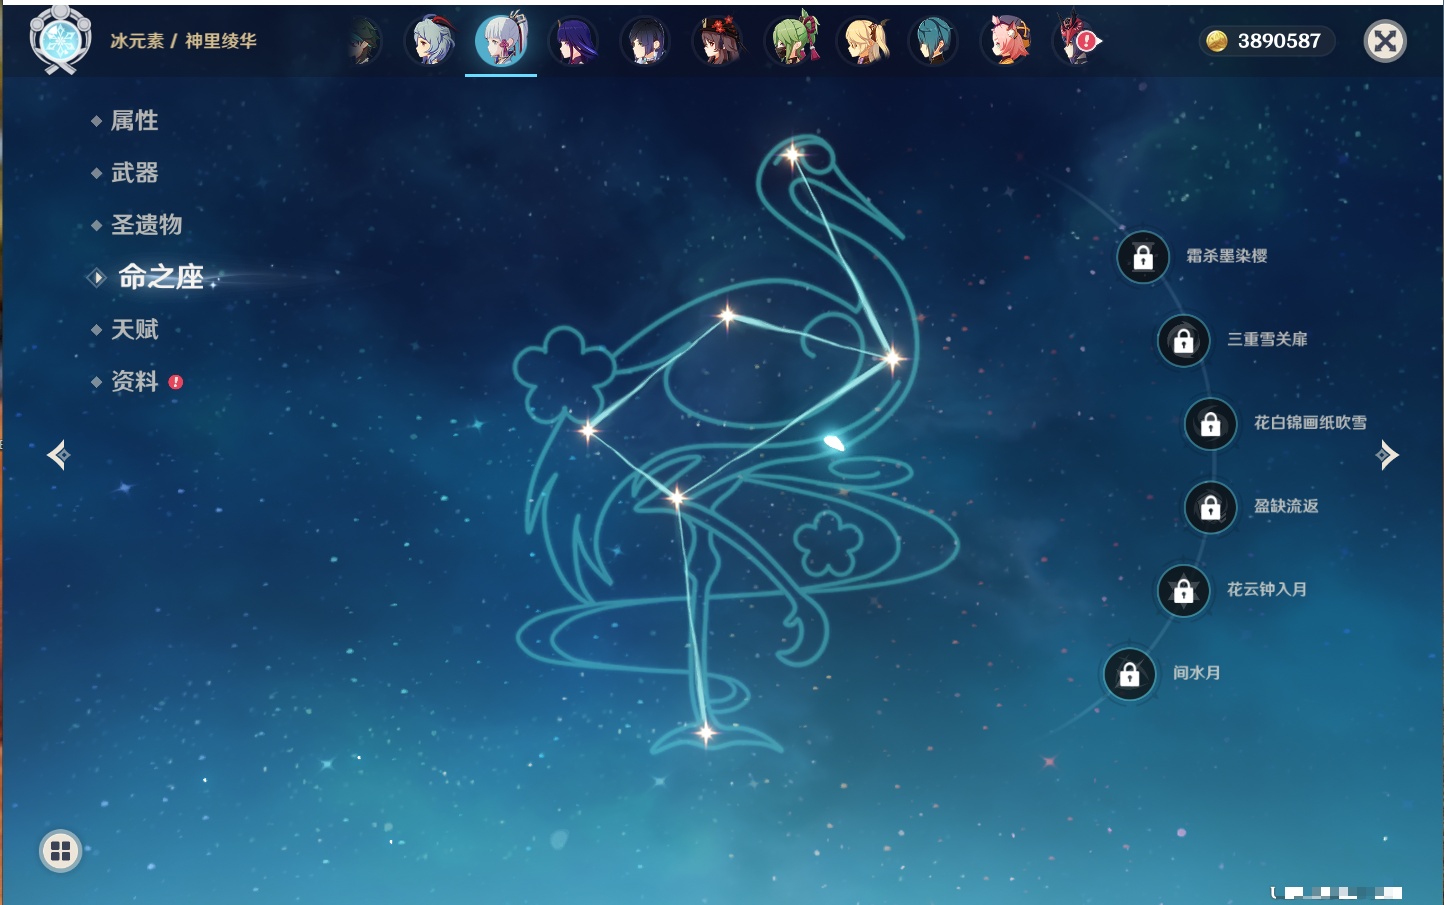Switch to the pink-haired horned character portrait
The image size is (1444, 905).
(1008, 41)
